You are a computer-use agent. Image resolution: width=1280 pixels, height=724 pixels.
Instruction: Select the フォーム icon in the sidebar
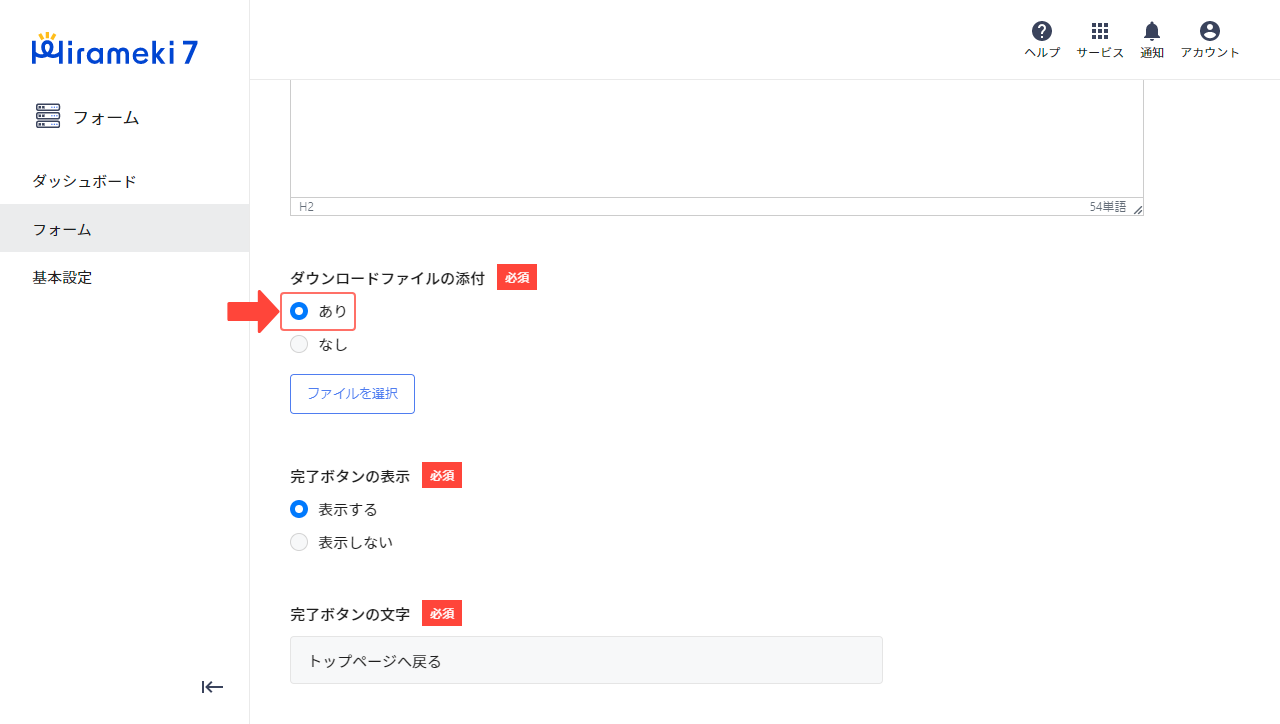tap(47, 116)
